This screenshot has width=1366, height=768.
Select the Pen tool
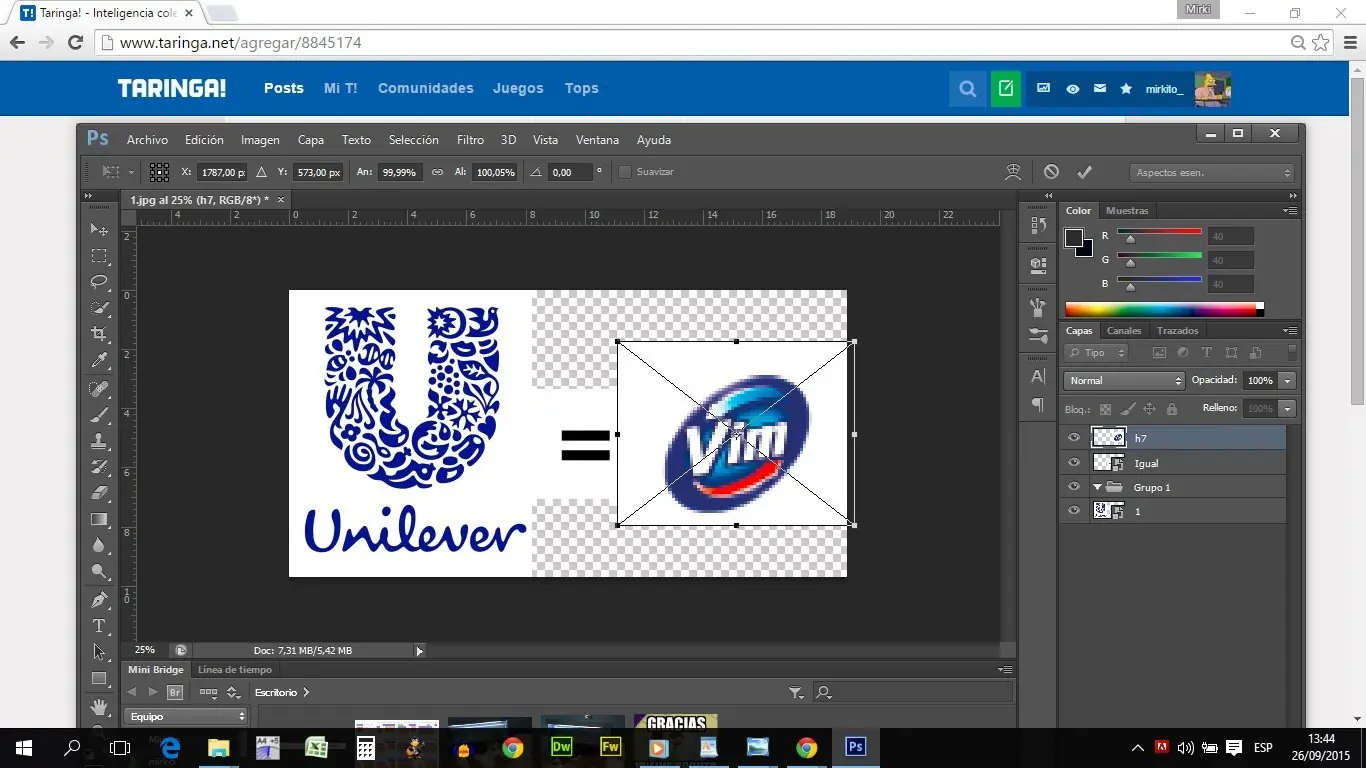(x=99, y=600)
